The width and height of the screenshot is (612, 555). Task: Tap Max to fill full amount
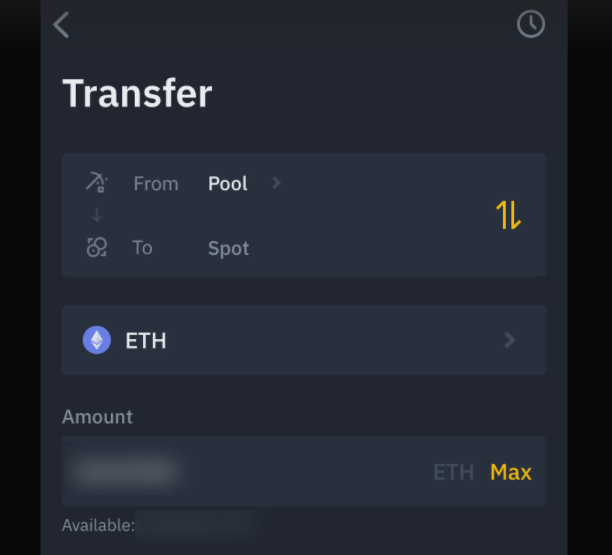511,472
